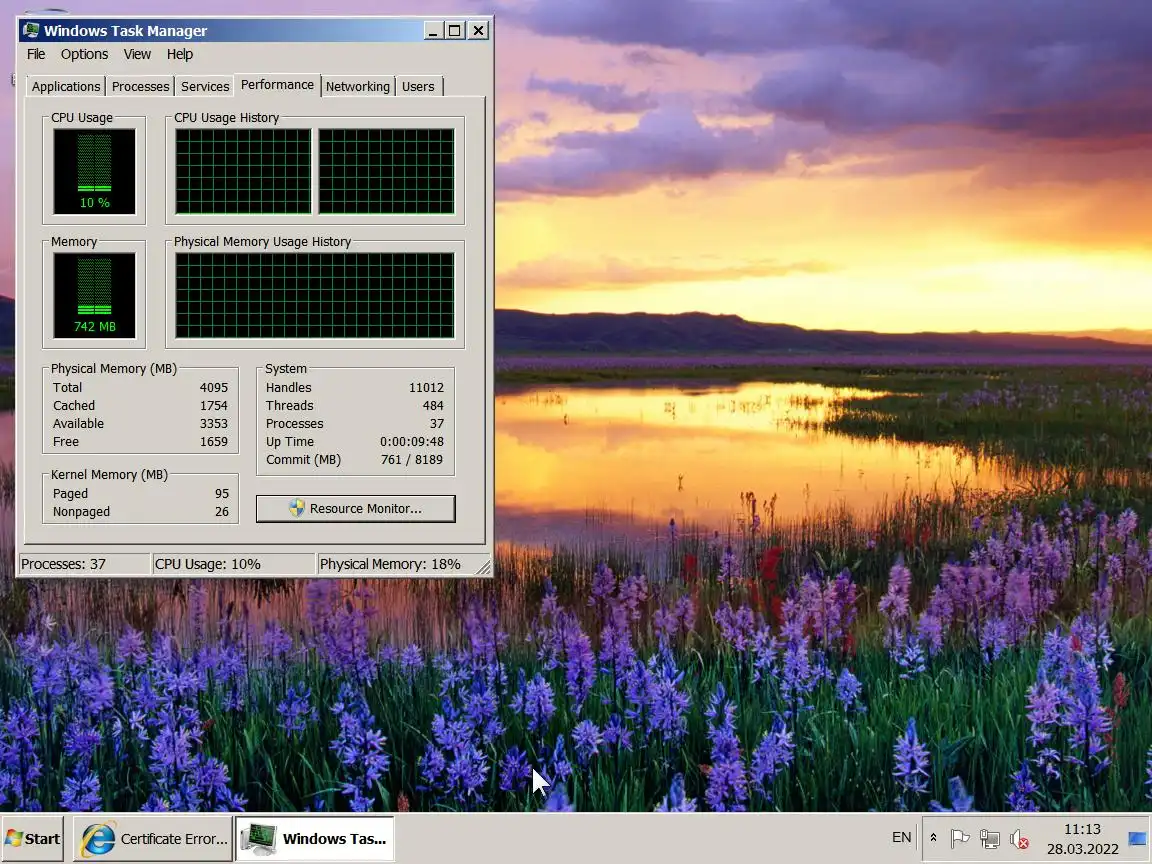The height and width of the screenshot is (864, 1152).
Task: Click the Memory 742 MB meter
Action: click(x=94, y=295)
